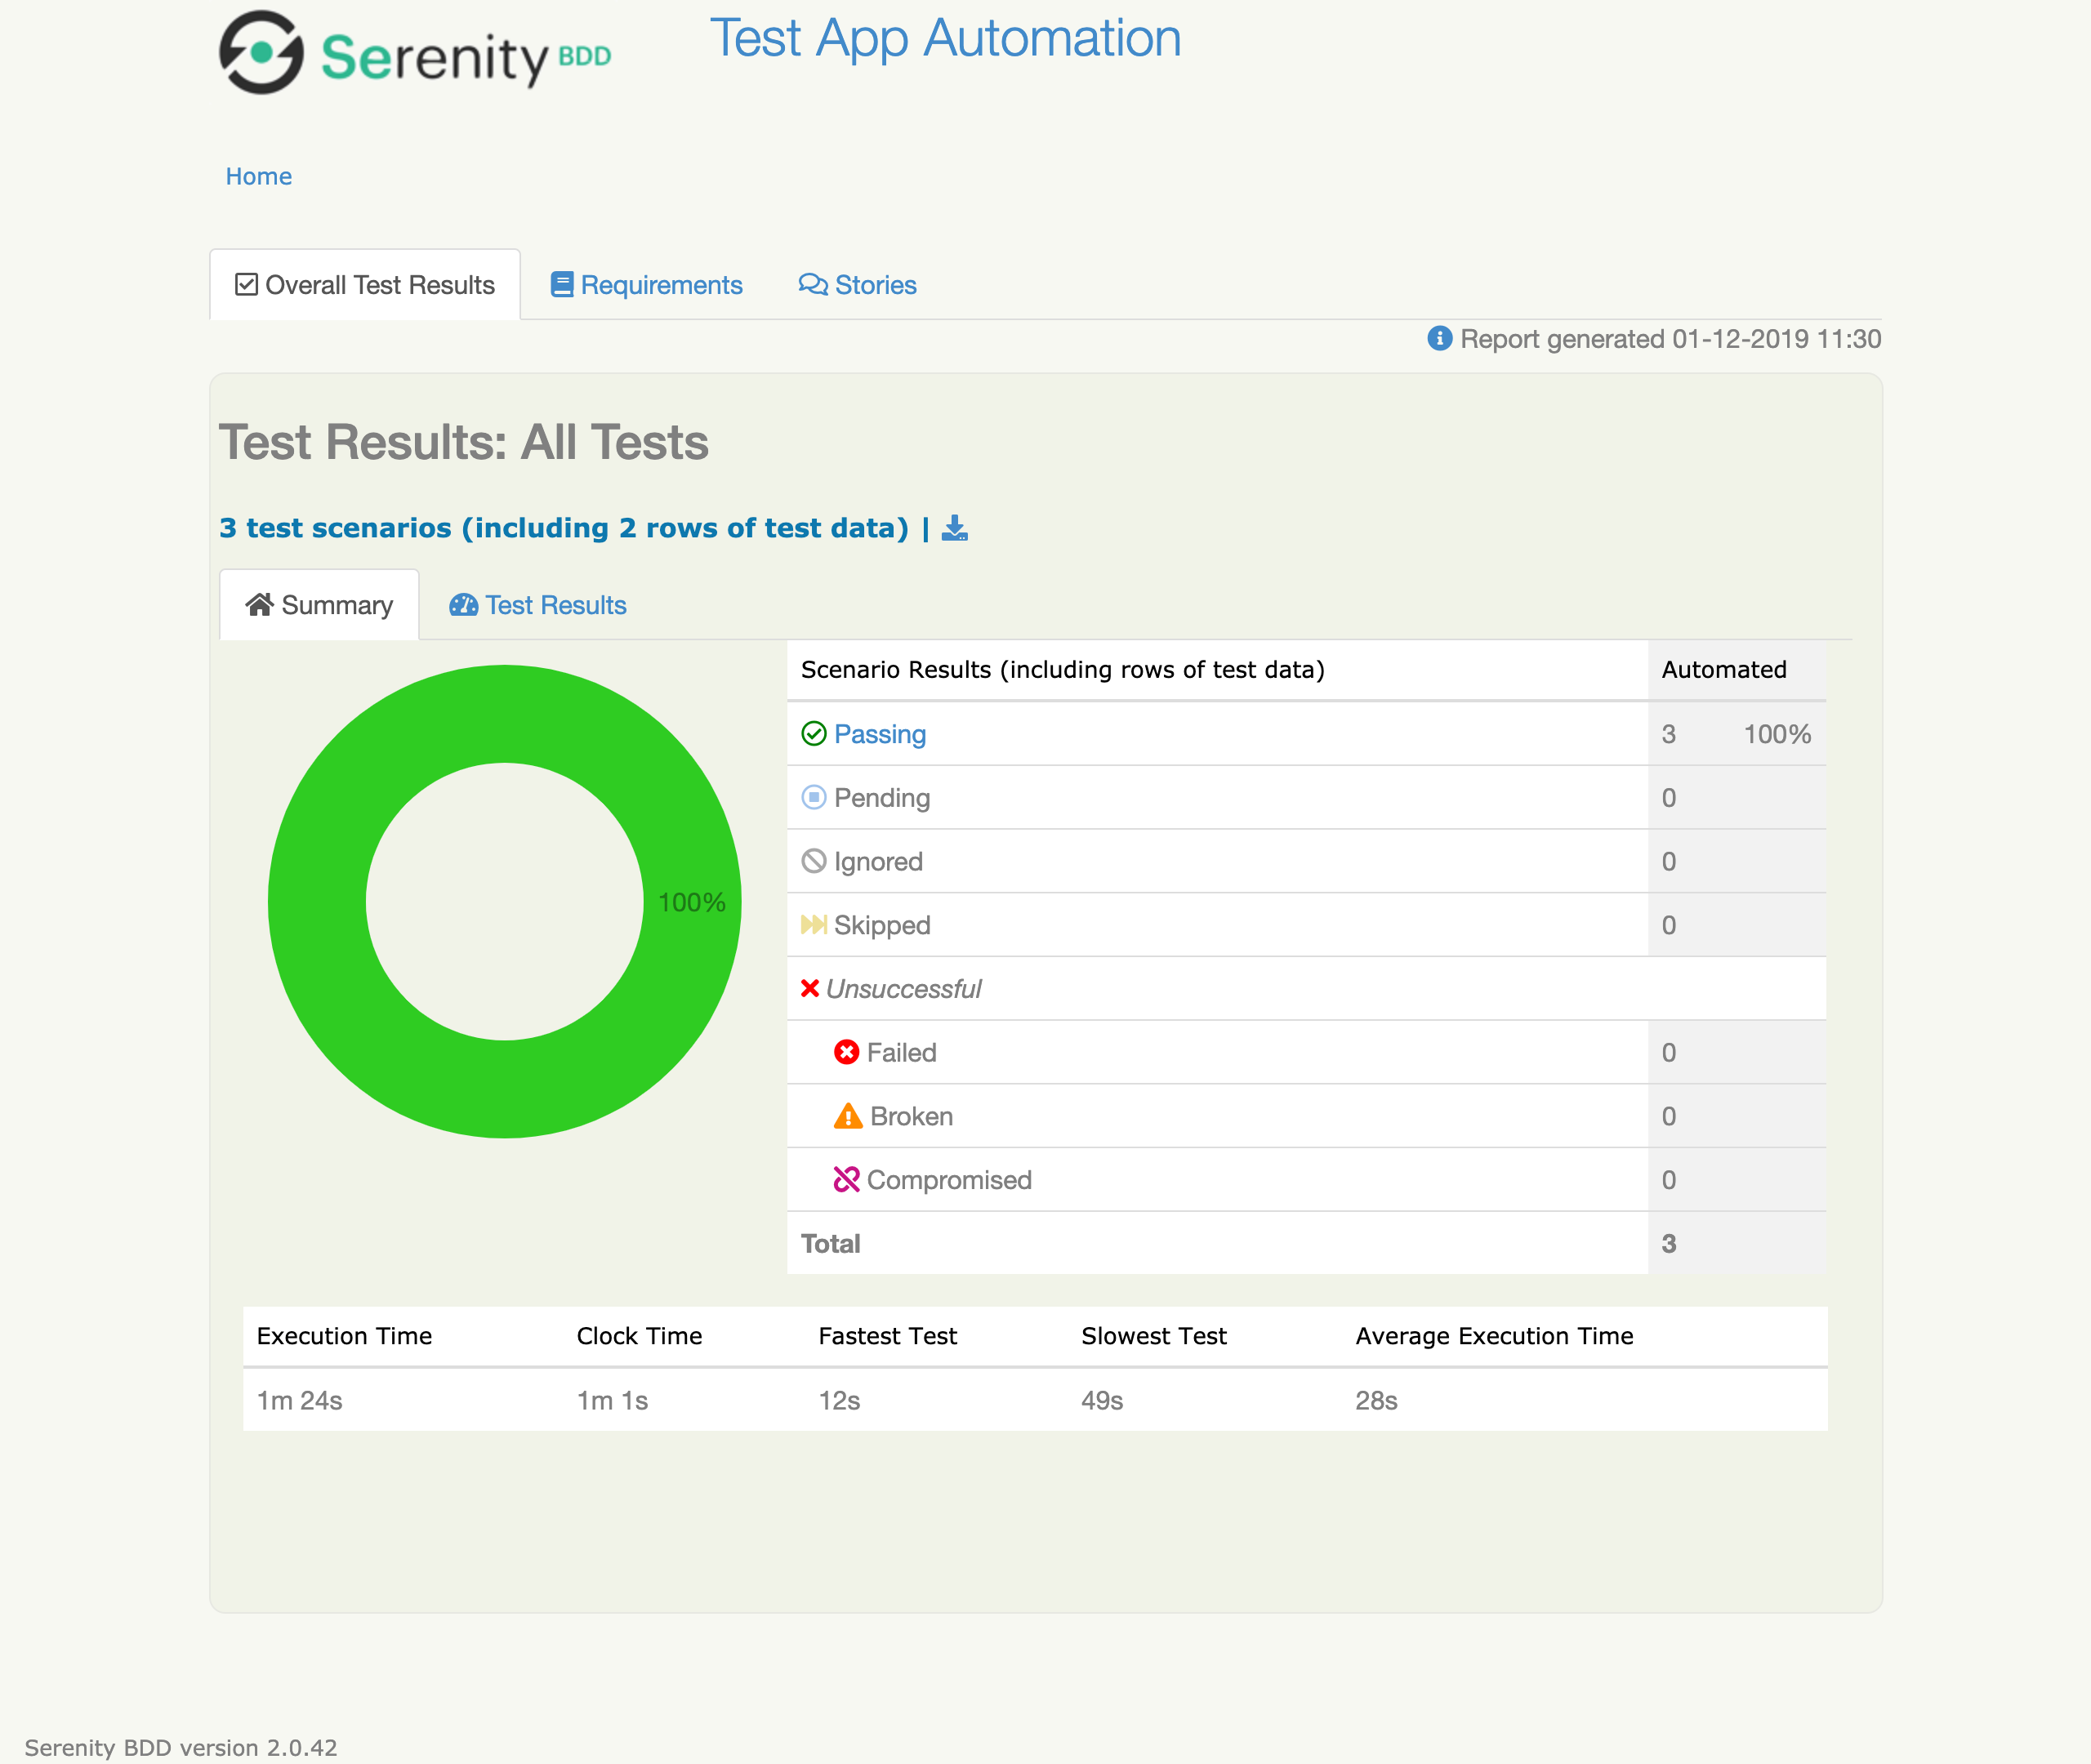
Task: Click the 28s average execution value
Action: click(1377, 1401)
